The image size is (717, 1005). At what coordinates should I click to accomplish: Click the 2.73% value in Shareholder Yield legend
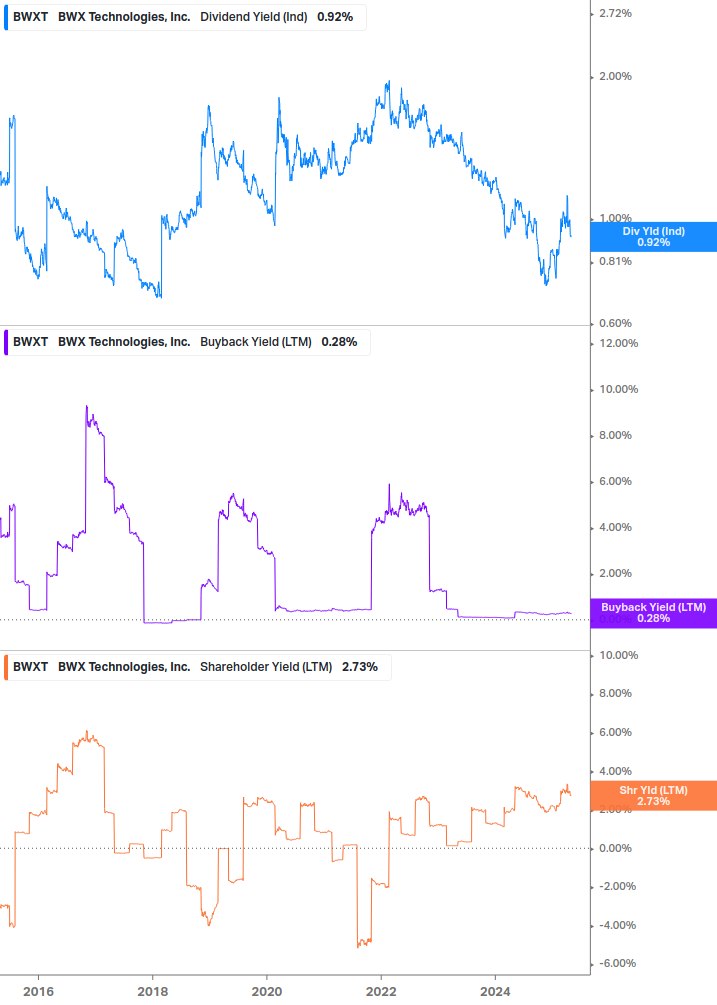pos(359,667)
